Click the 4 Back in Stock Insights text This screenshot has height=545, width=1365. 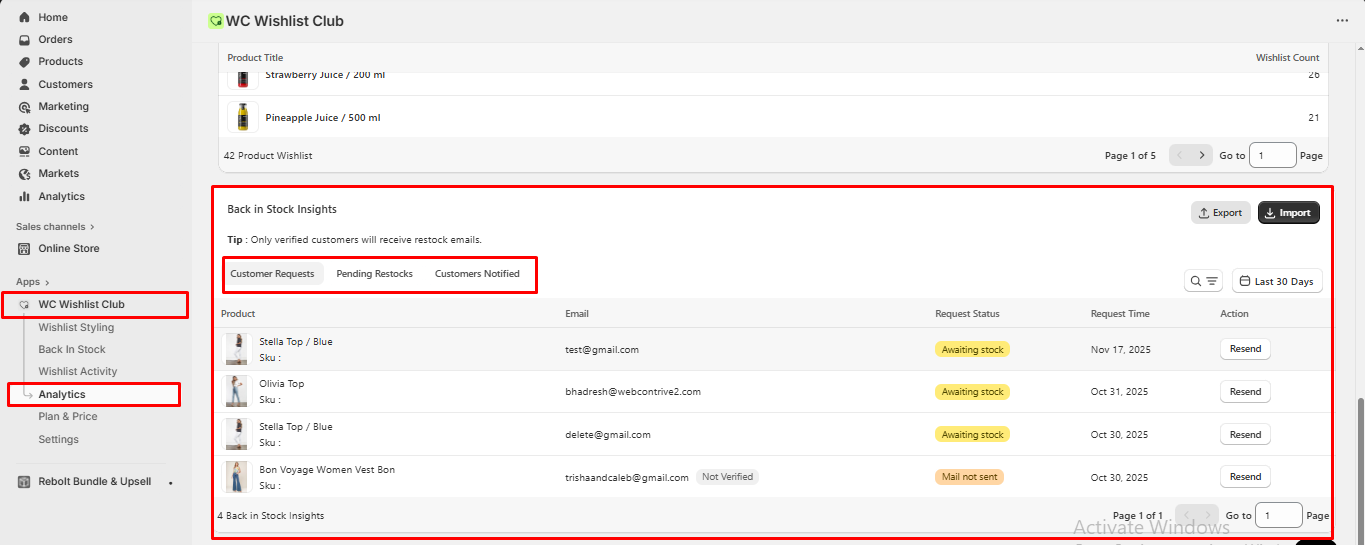270,516
